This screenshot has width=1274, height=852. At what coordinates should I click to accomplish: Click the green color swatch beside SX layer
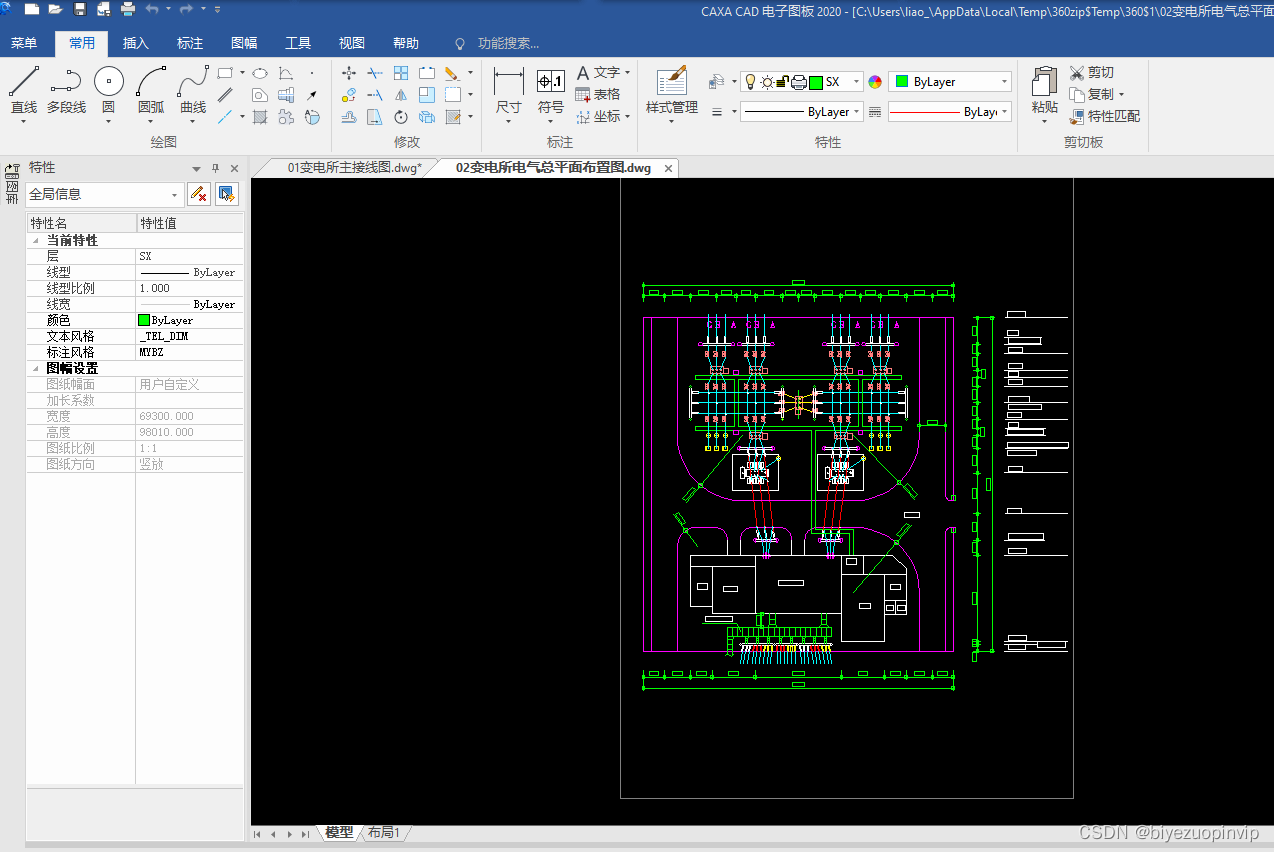point(815,82)
